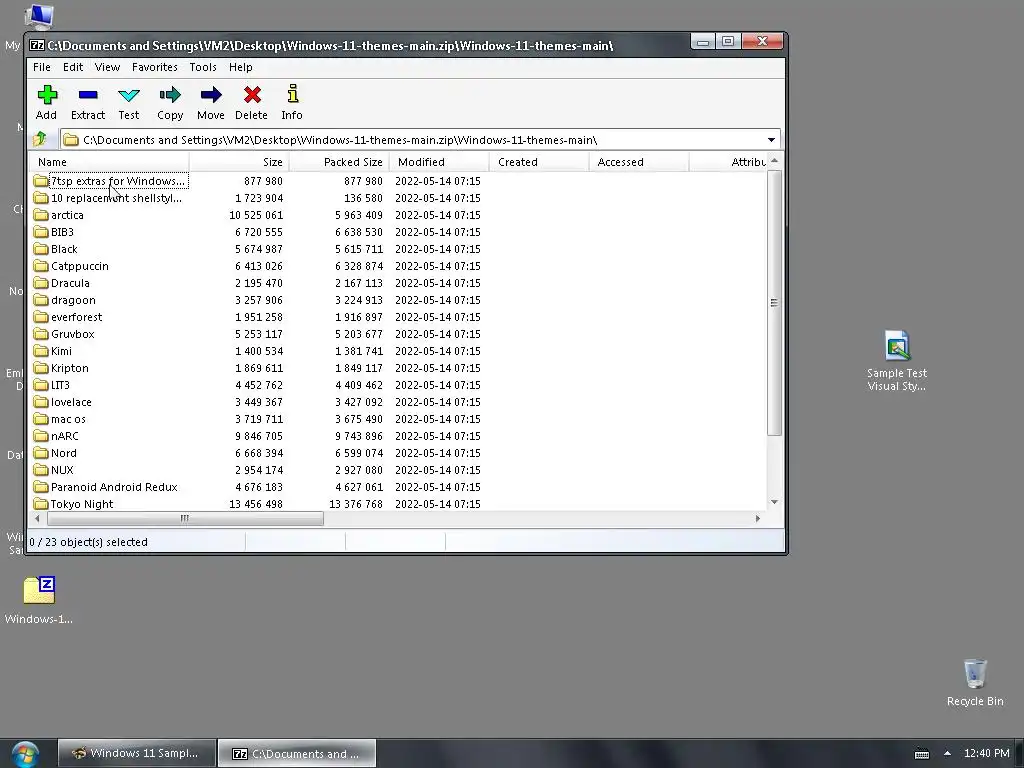Click the horizontal scrollbar thumb
The image size is (1024, 768).
click(185, 519)
